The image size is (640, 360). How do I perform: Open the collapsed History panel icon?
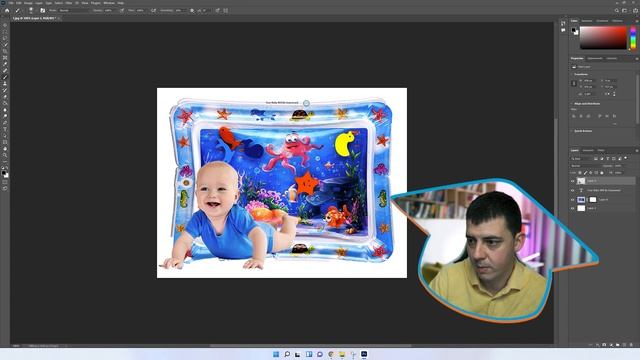coord(563,23)
